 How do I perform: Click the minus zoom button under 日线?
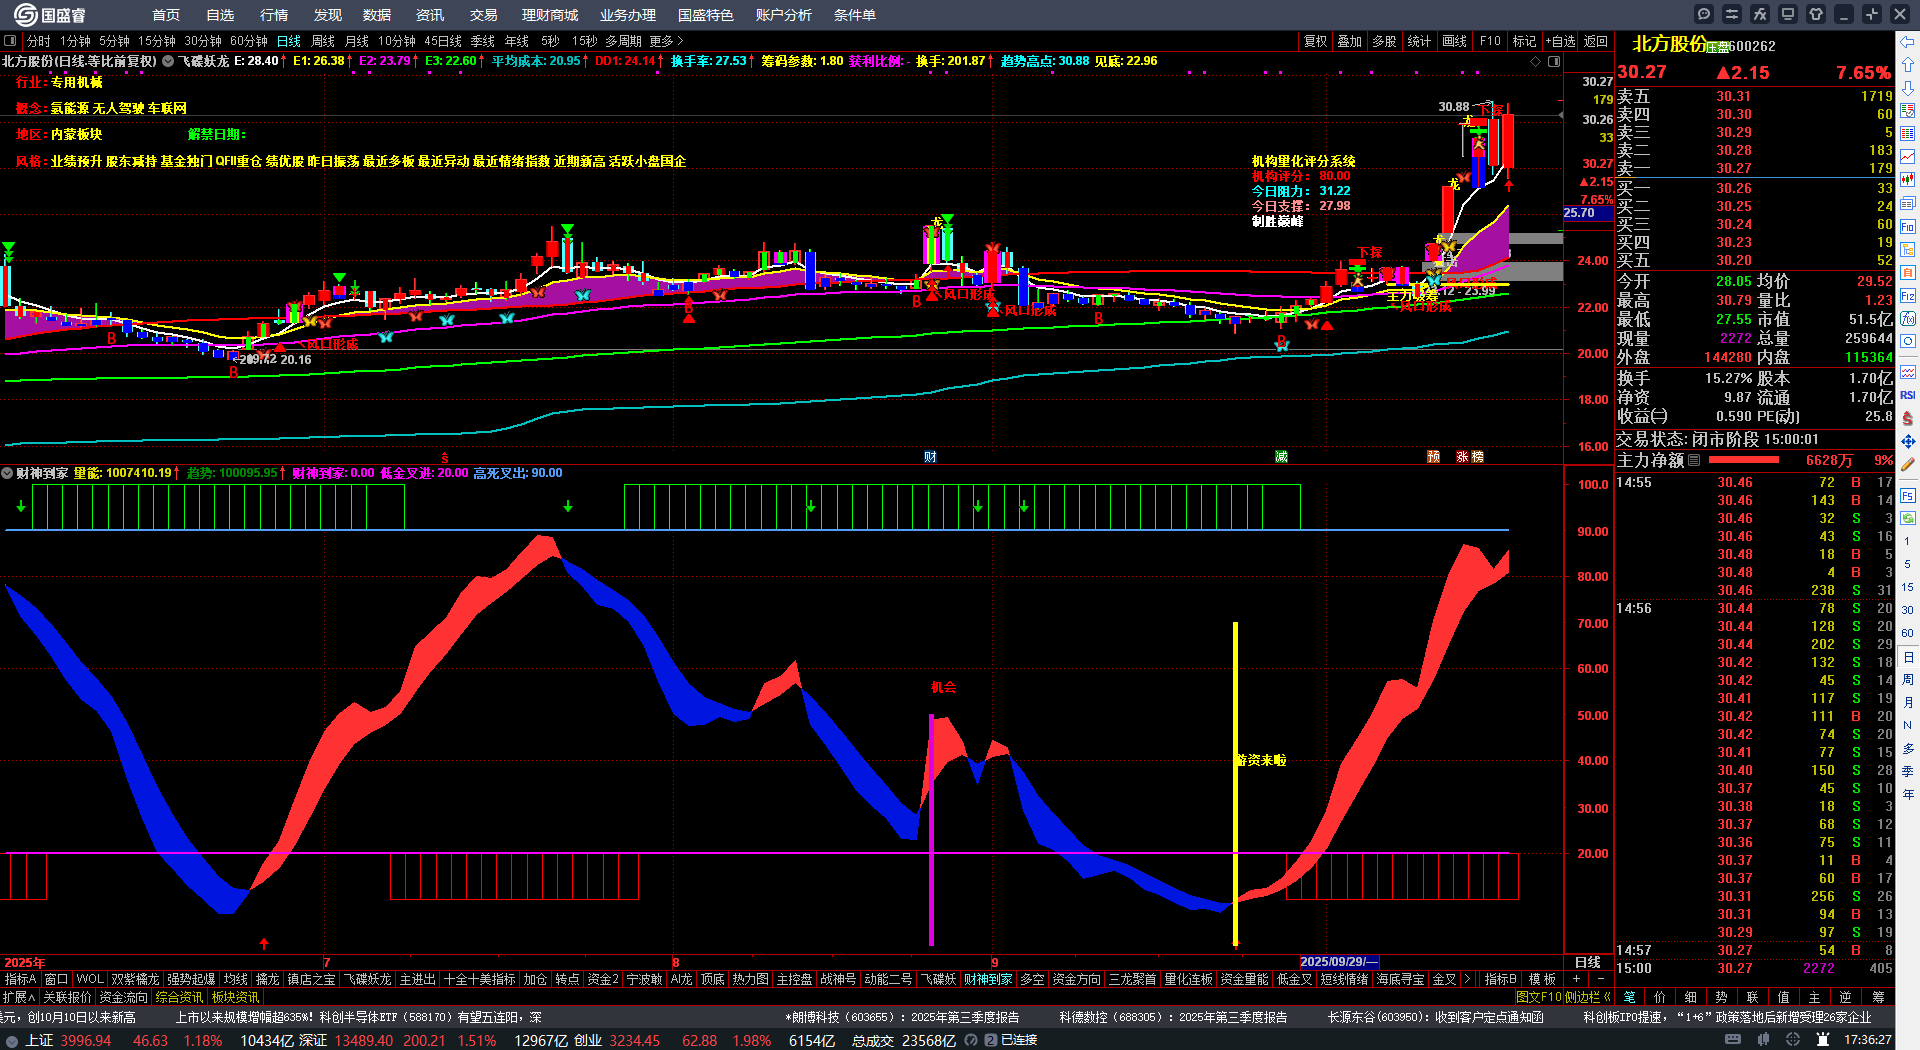1599,979
